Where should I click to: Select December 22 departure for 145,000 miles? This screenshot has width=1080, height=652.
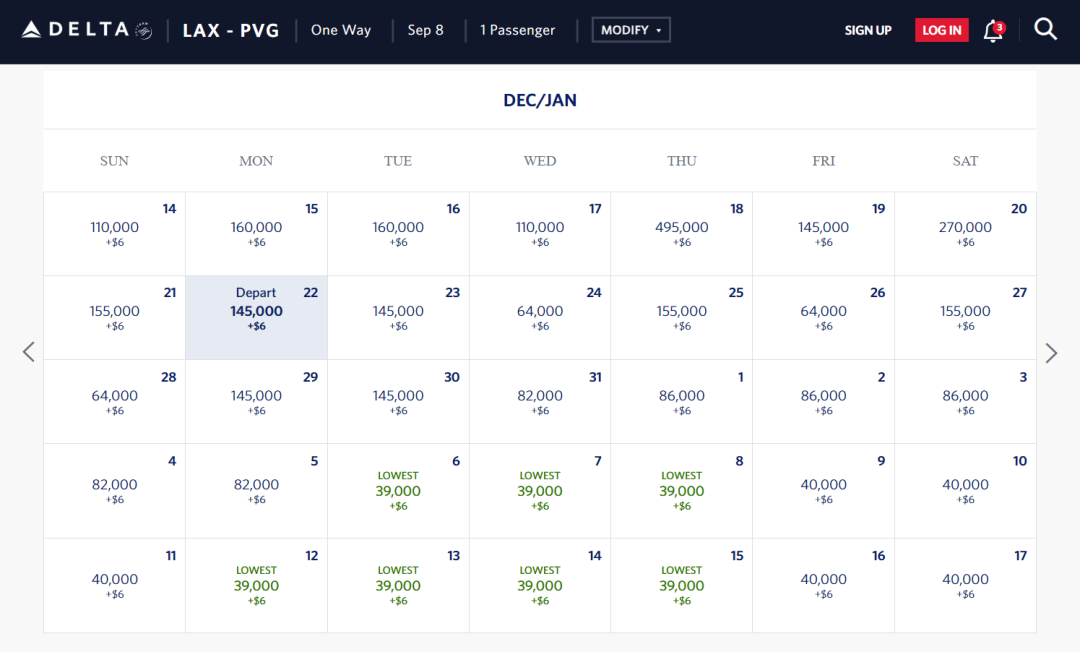point(256,317)
